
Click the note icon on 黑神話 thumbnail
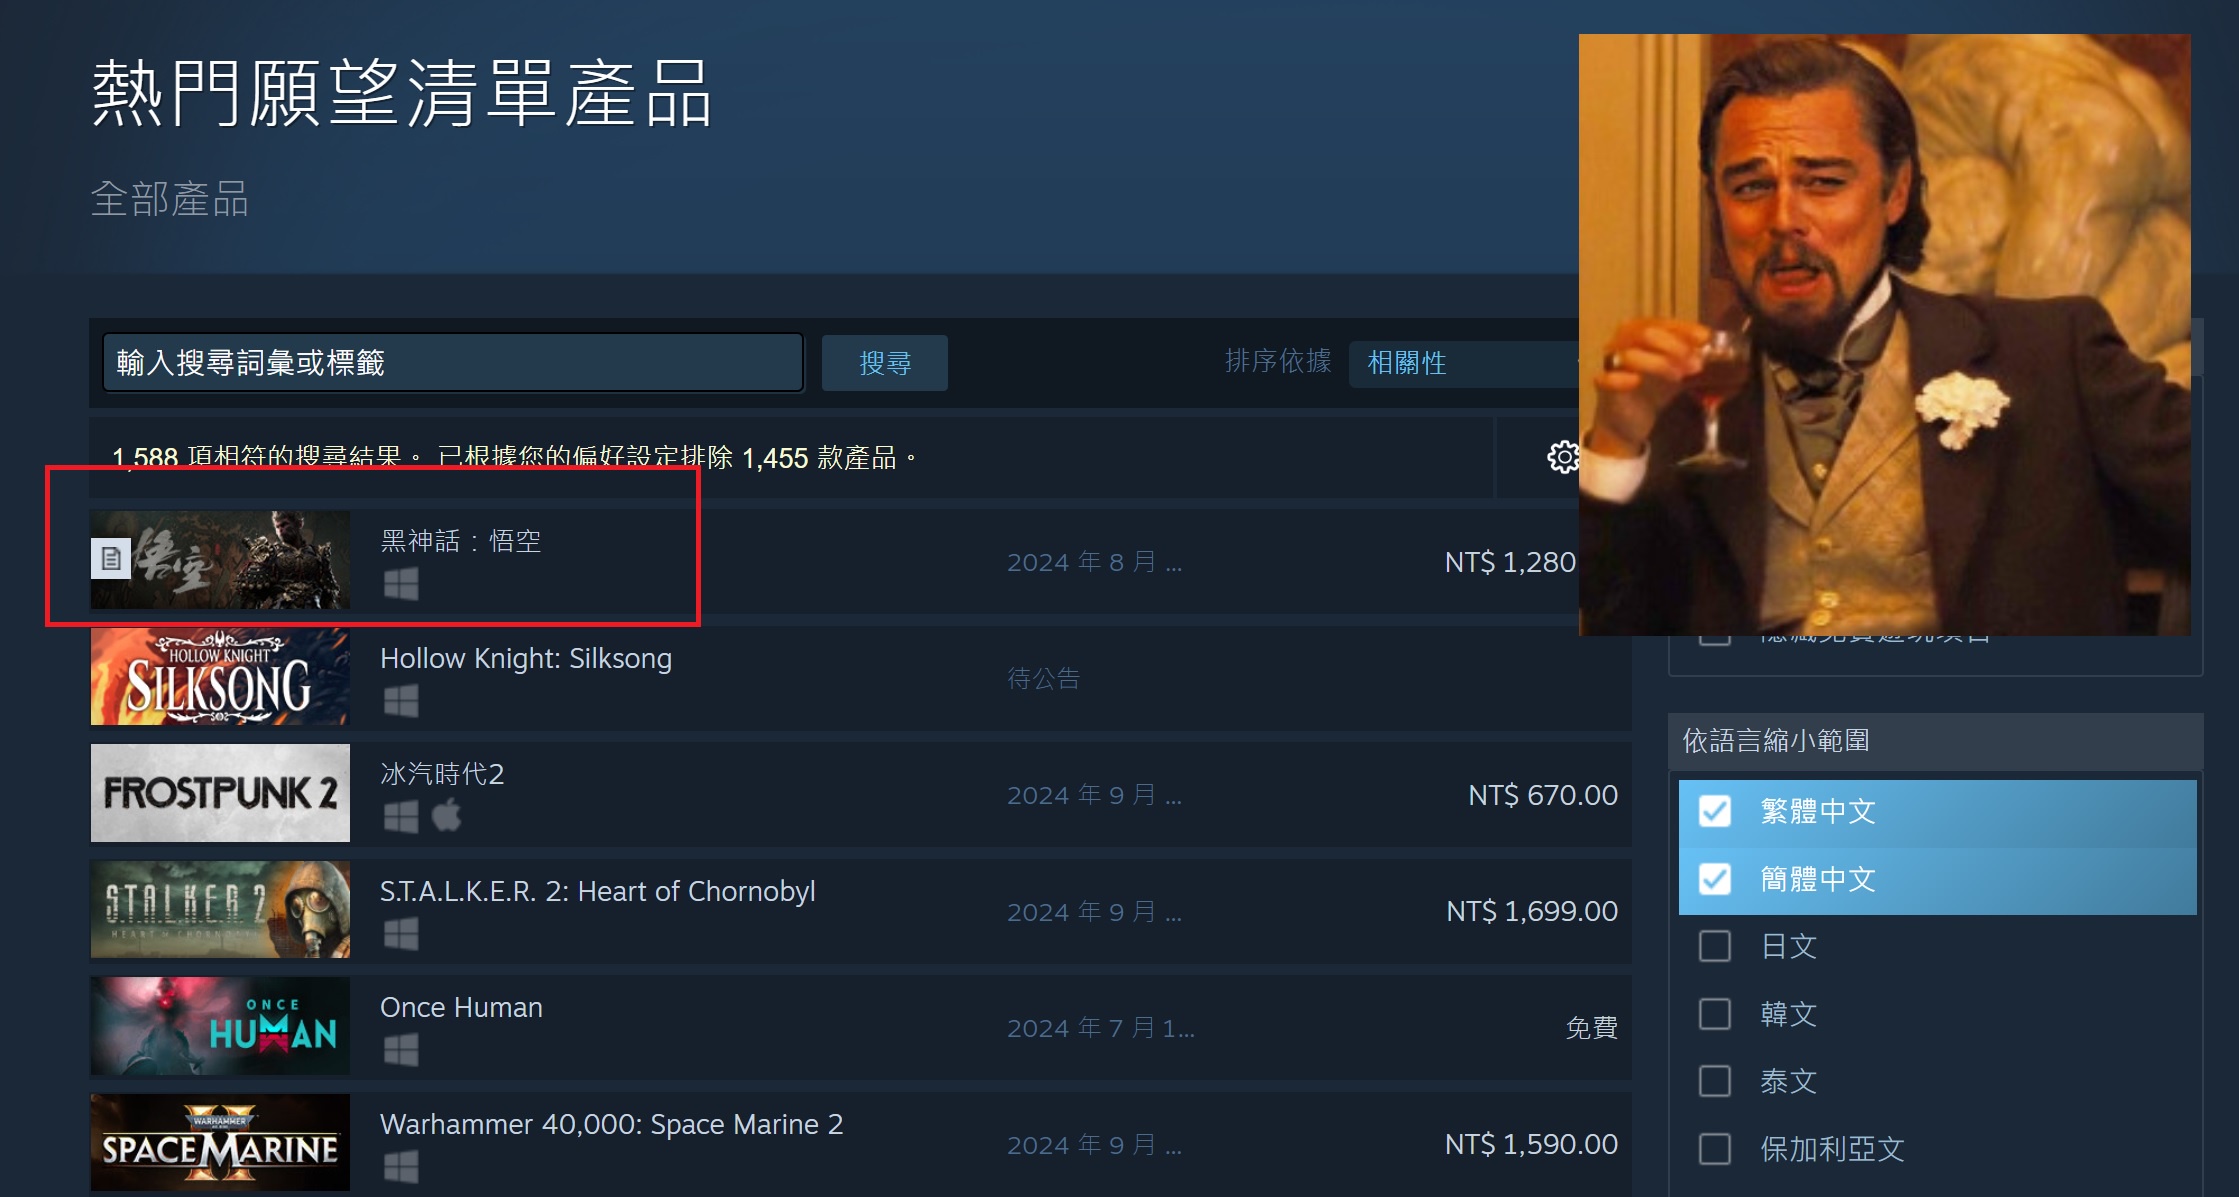click(111, 558)
